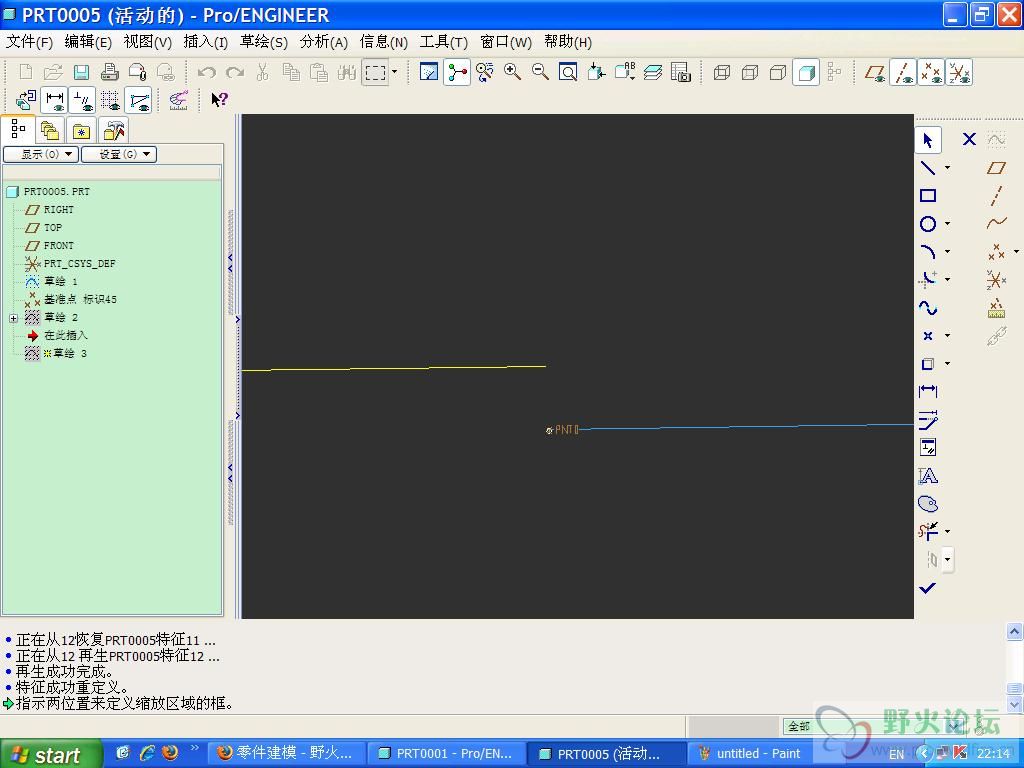The image size is (1024, 768).
Task: Toggle datum planes display
Action: coord(875,72)
